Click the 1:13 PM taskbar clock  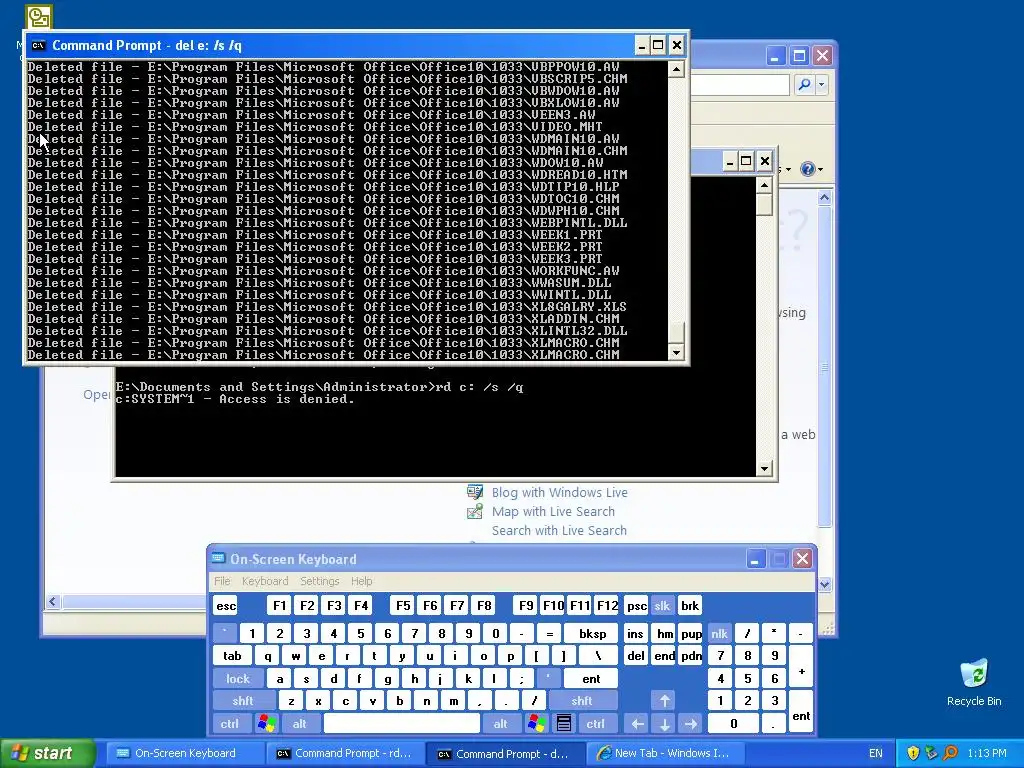987,753
